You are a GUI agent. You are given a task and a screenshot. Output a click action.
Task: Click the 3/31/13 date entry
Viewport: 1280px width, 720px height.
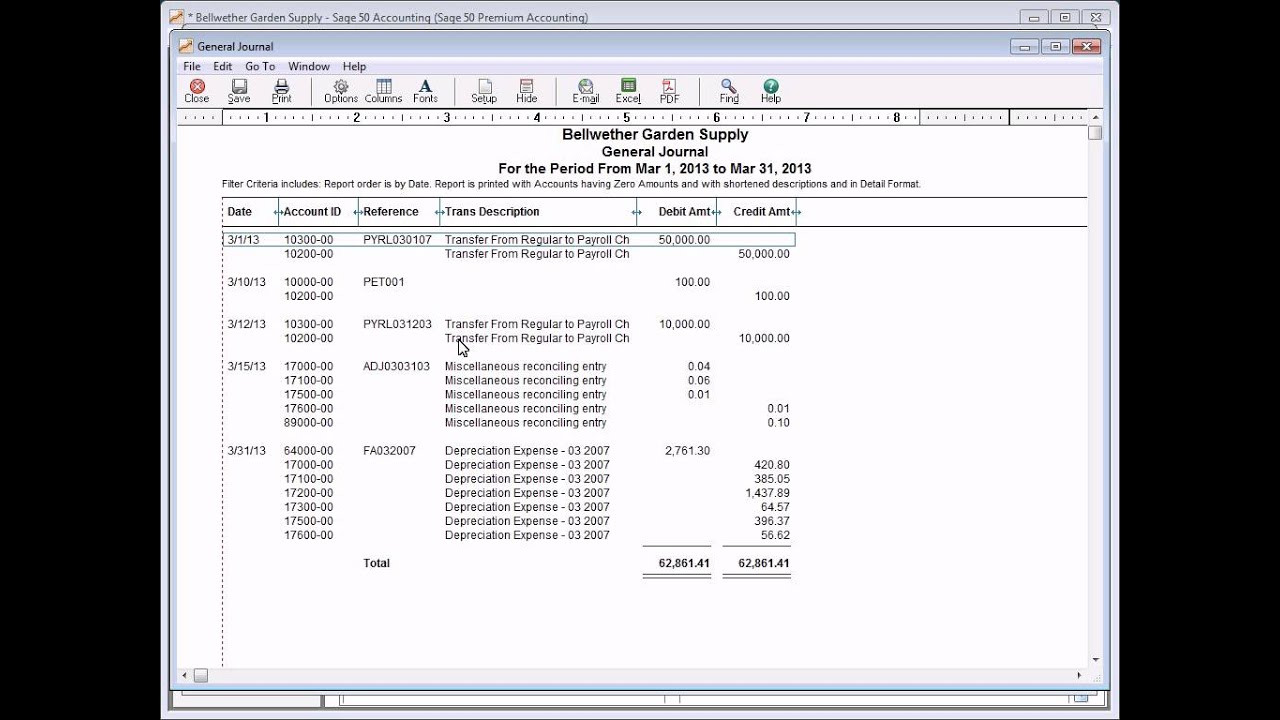click(247, 451)
